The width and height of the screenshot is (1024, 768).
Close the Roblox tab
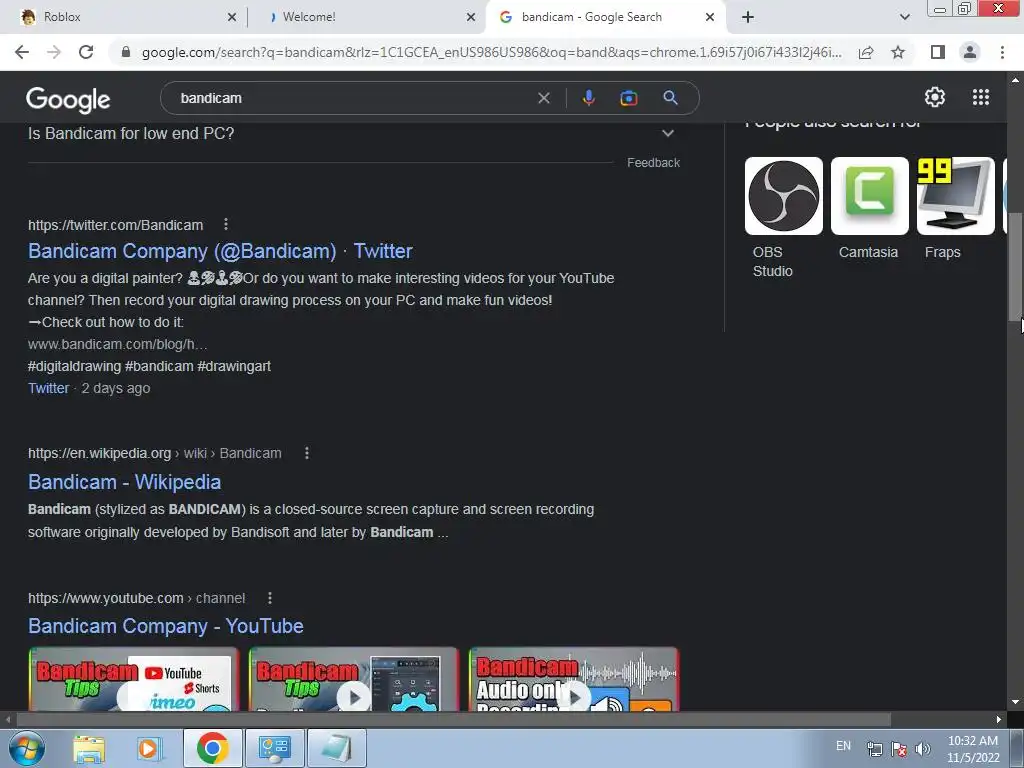pyautogui.click(x=232, y=18)
